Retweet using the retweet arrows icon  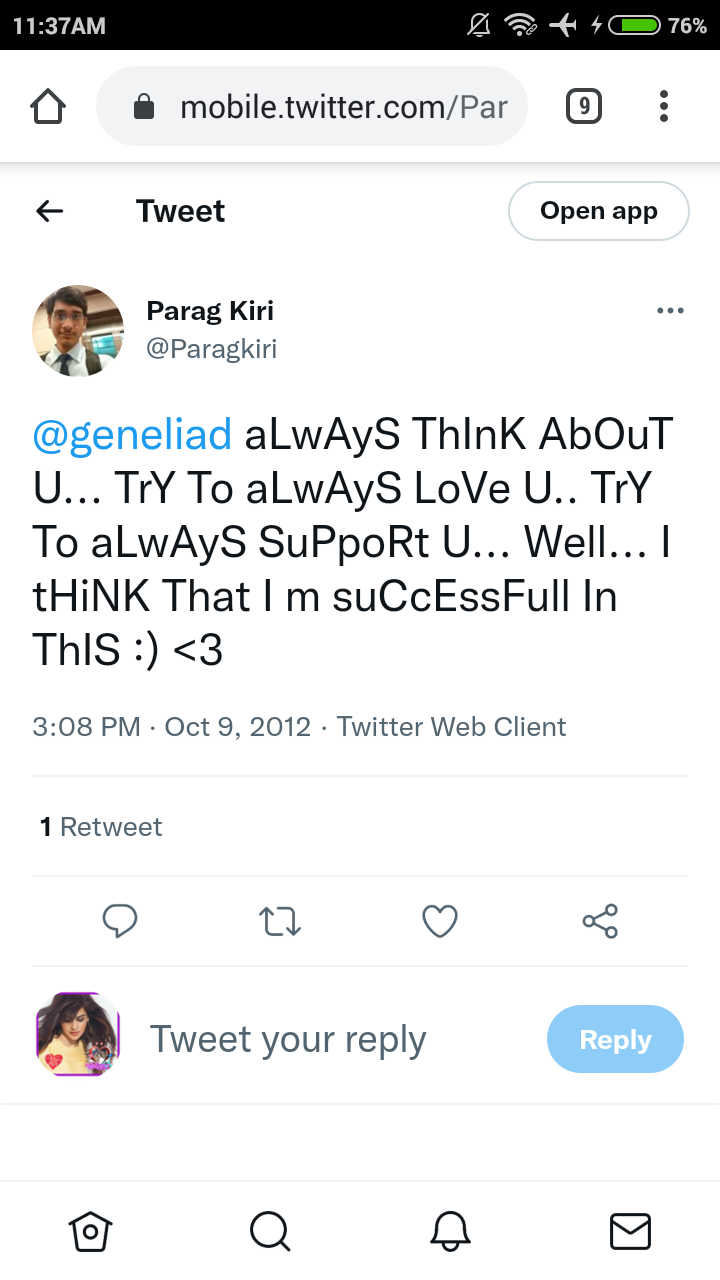coord(280,921)
